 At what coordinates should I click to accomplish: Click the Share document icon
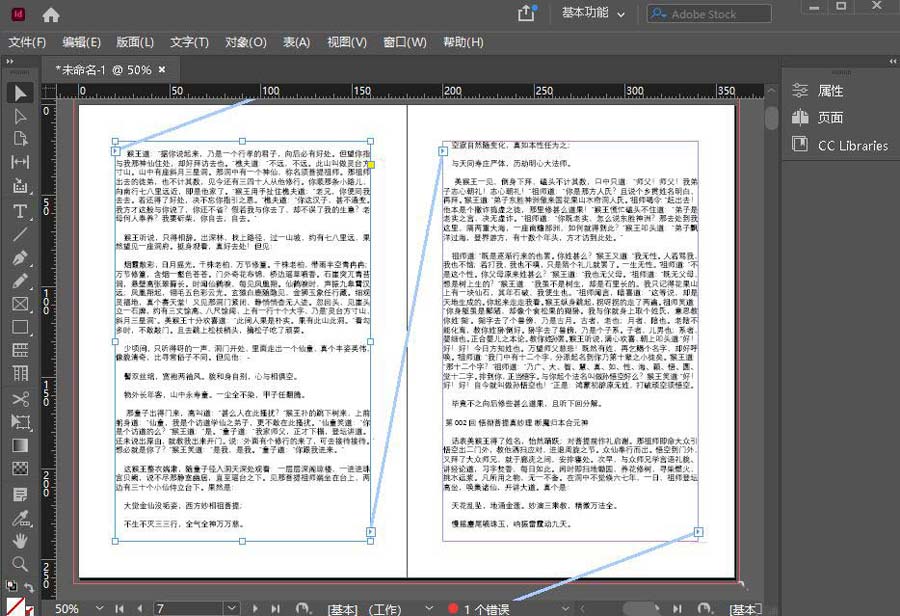pos(526,13)
